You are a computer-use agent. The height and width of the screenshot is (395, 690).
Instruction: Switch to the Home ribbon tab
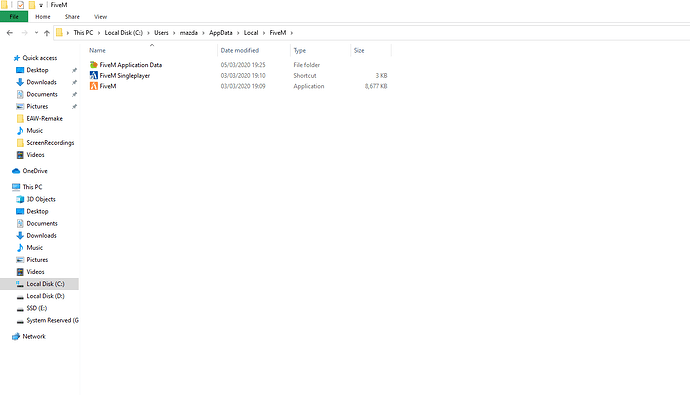[x=43, y=17]
